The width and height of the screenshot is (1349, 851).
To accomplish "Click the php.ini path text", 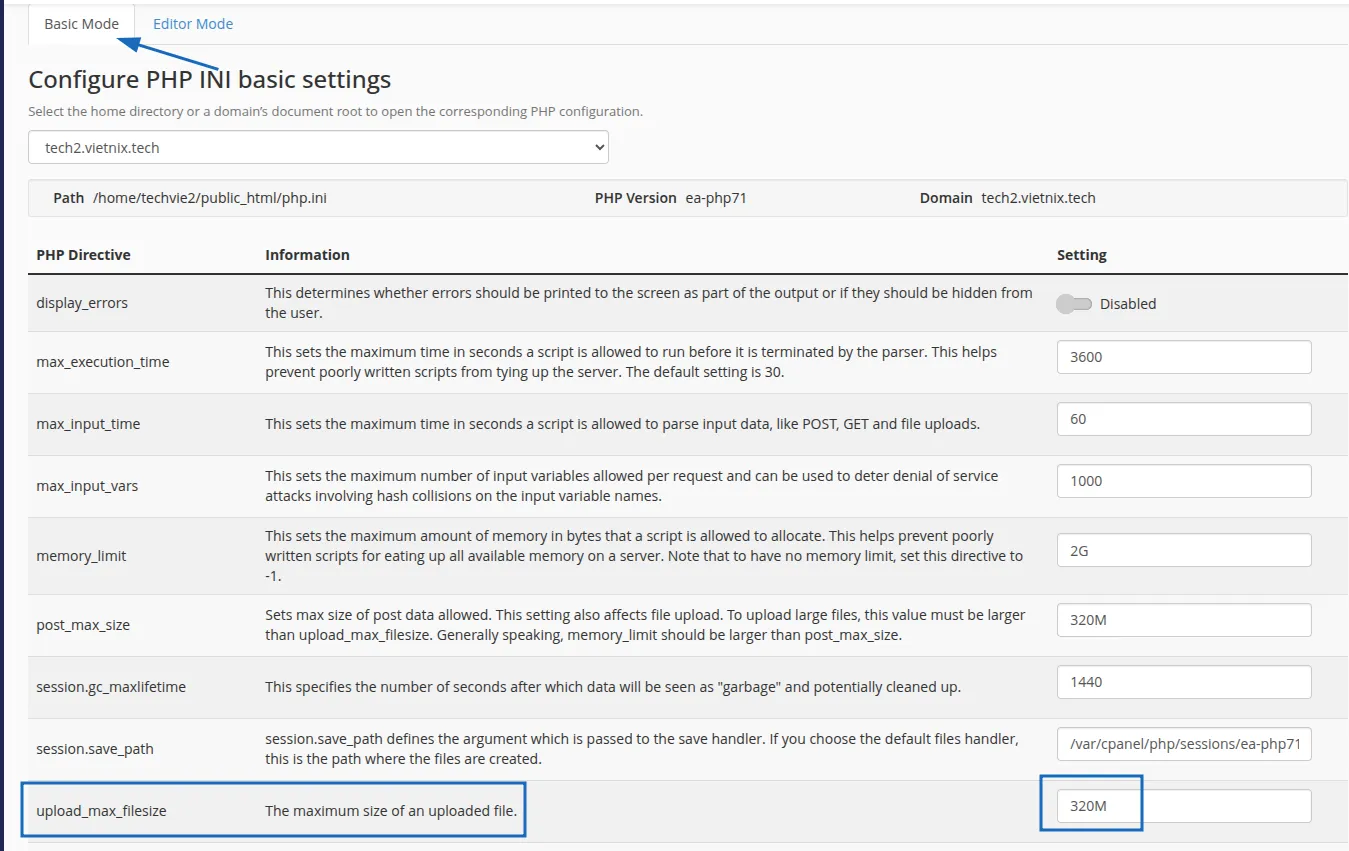I will (x=209, y=198).
